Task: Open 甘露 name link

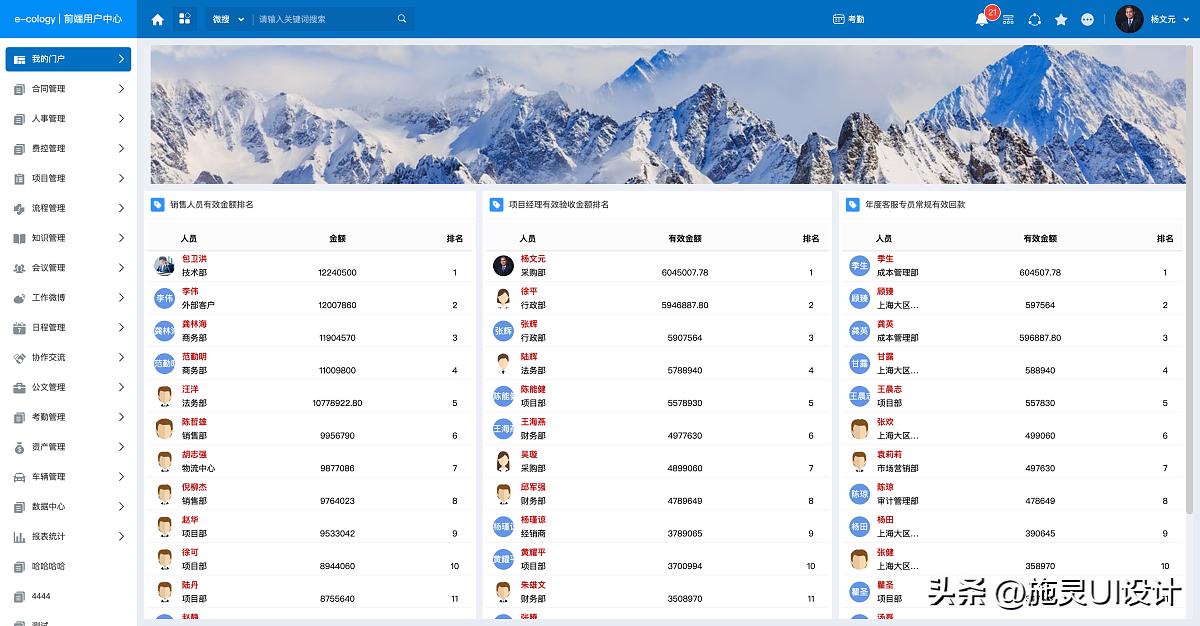Action: point(885,357)
